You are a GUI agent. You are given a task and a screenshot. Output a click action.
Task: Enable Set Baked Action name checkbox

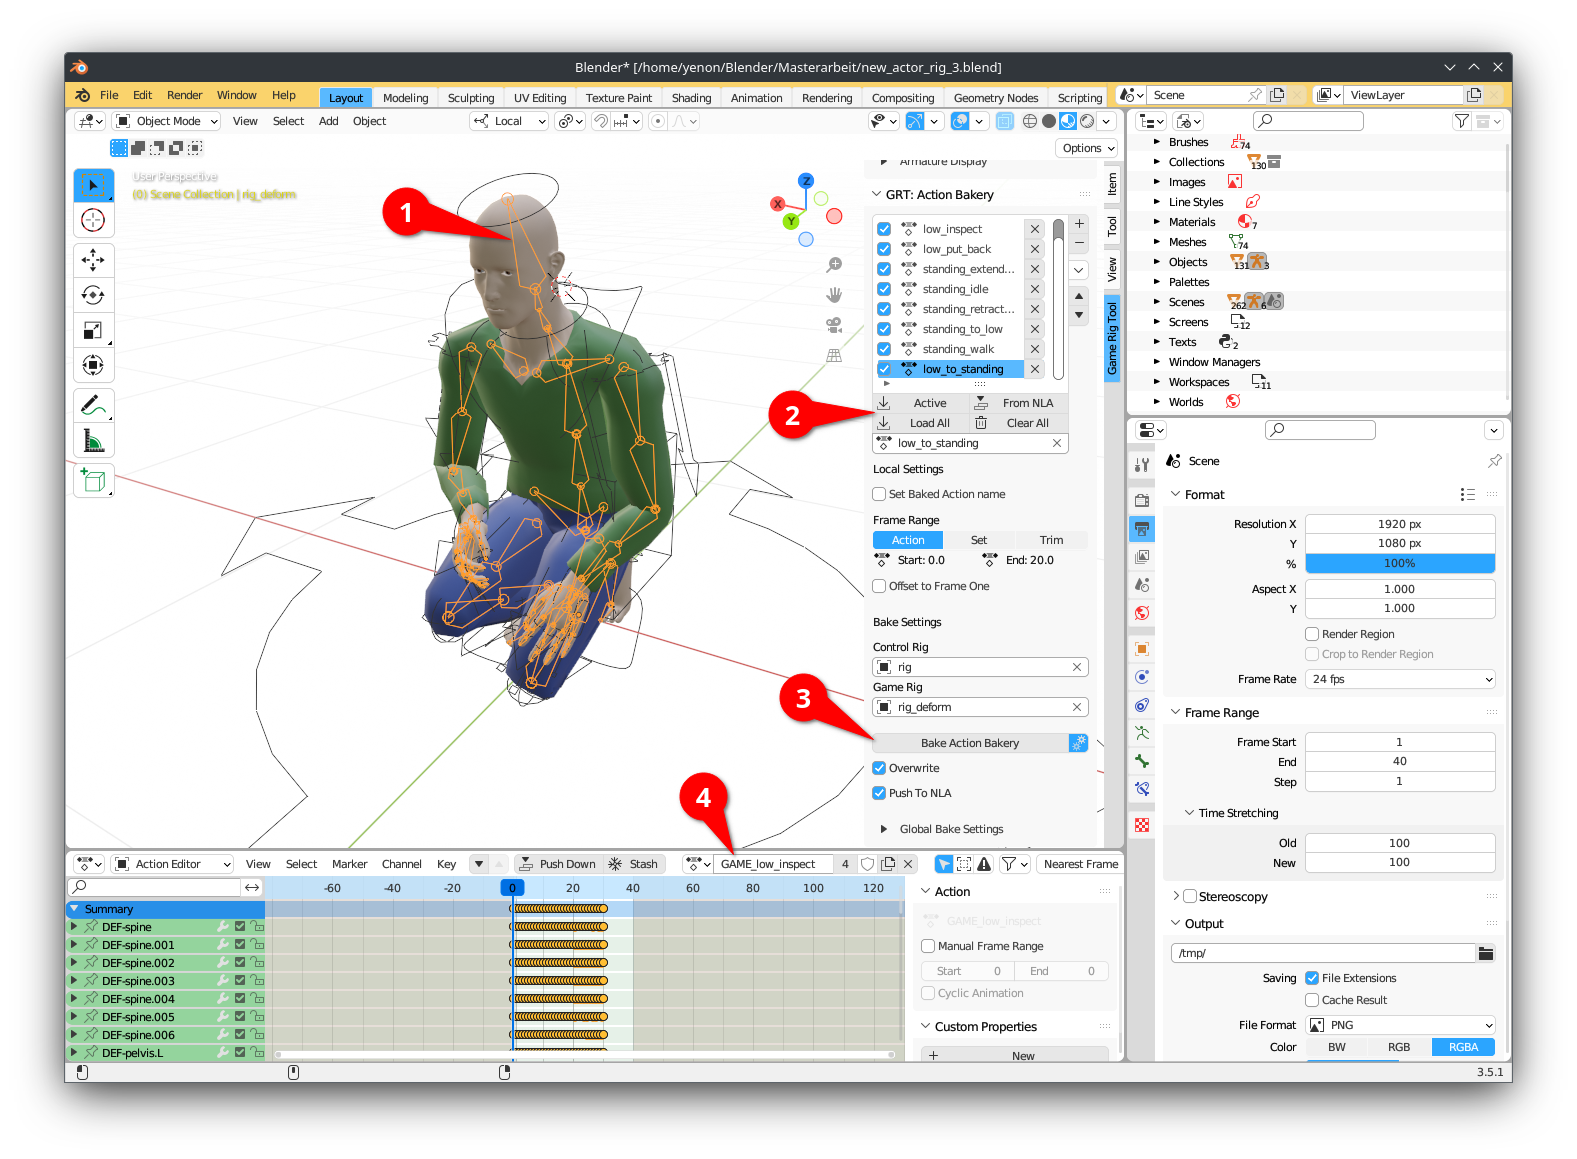click(x=880, y=494)
